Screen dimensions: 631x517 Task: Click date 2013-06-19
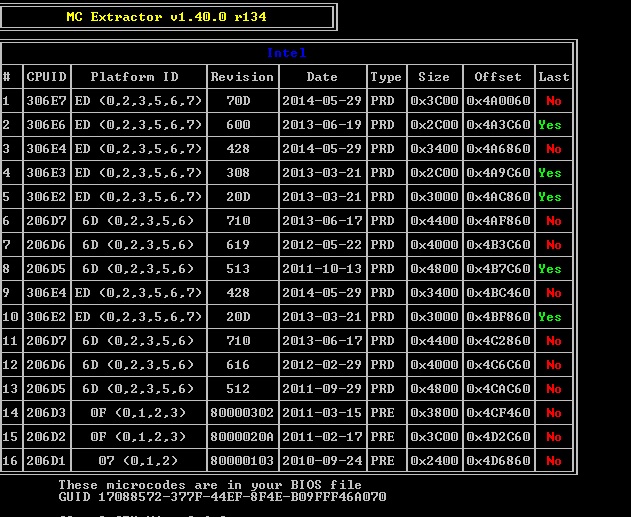322,125
